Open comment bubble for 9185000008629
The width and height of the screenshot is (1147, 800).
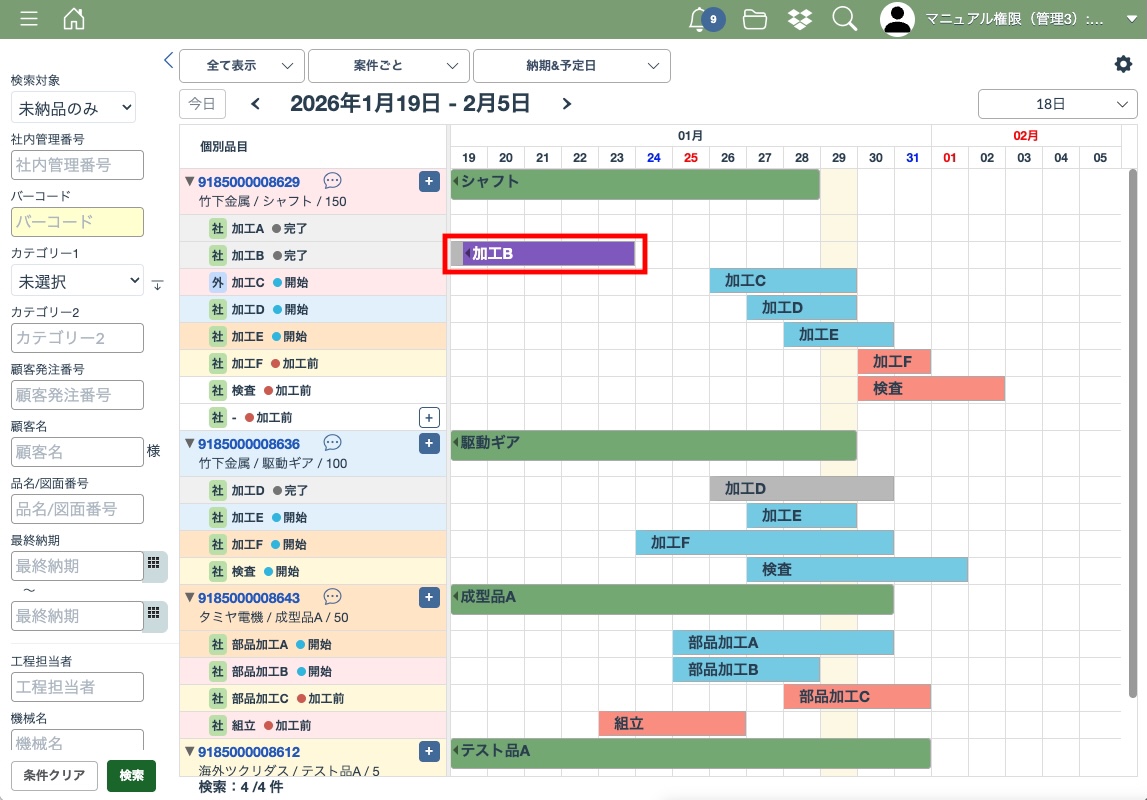(333, 181)
